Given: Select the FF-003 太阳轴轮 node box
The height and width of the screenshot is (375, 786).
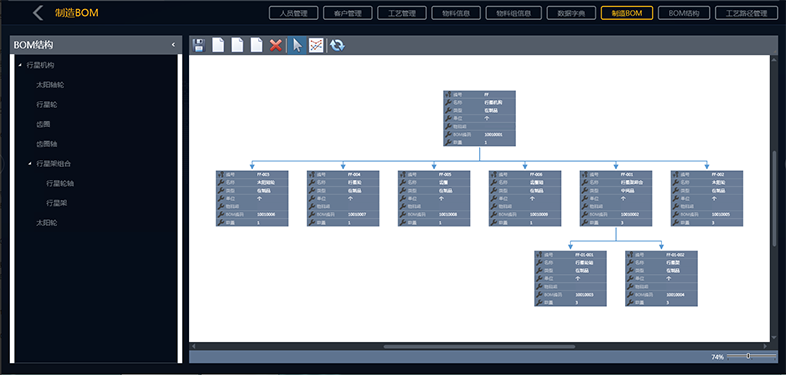Looking at the screenshot, I should point(252,199).
